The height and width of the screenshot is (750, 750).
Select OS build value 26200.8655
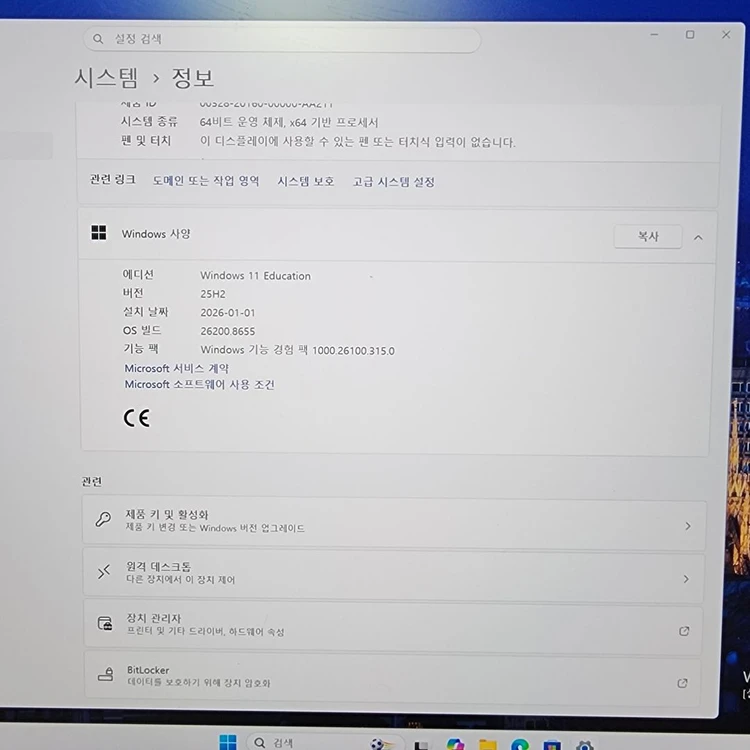(228, 331)
